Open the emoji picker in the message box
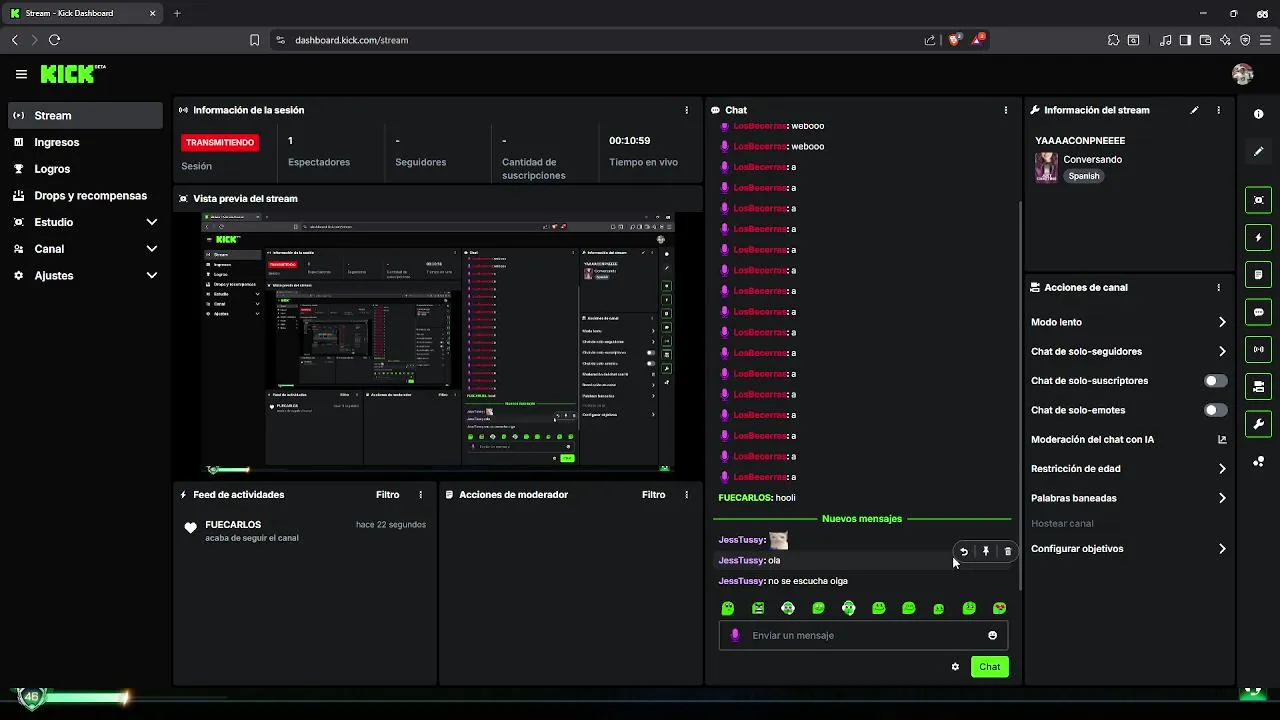This screenshot has width=1280, height=720. tap(992, 635)
